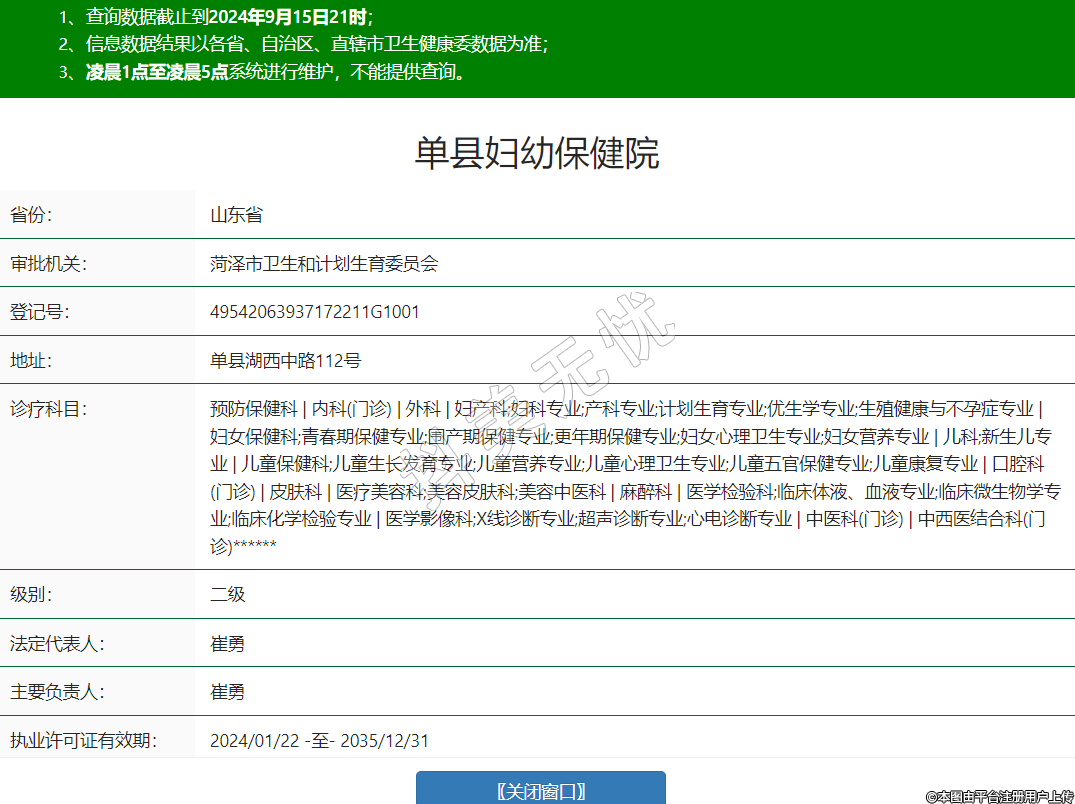Screen dimensions: 1075x804
Task: Select the license validity dates 2024/01/22 to 2035/12/31
Action: [319, 741]
